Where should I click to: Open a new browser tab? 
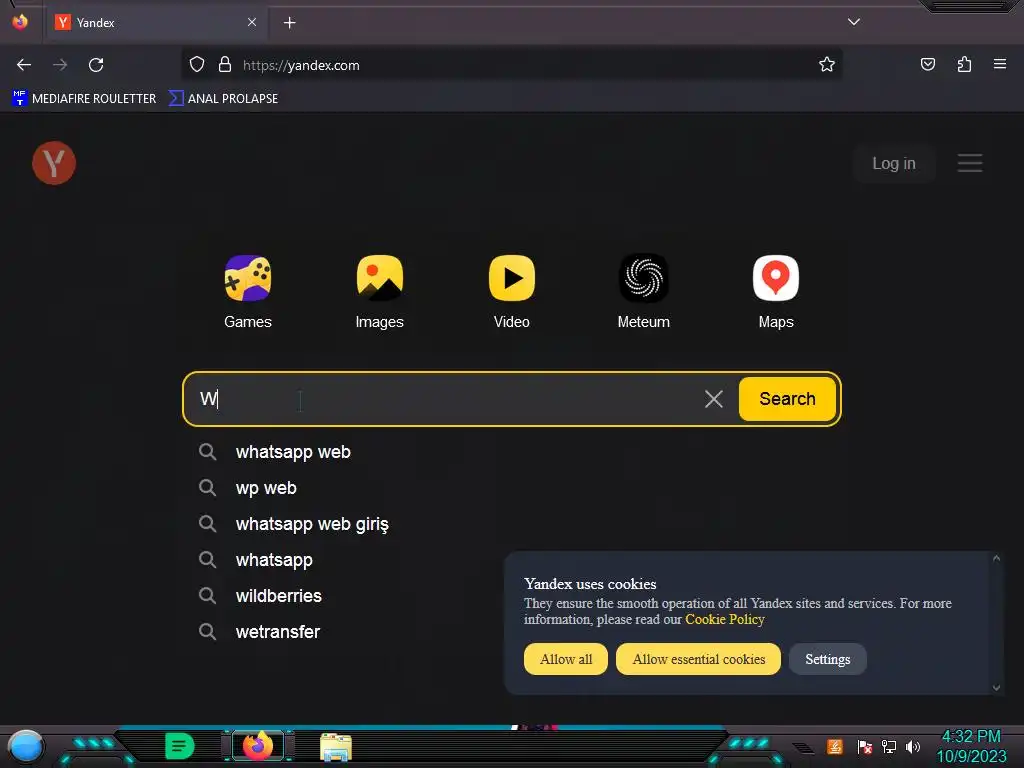[289, 23]
